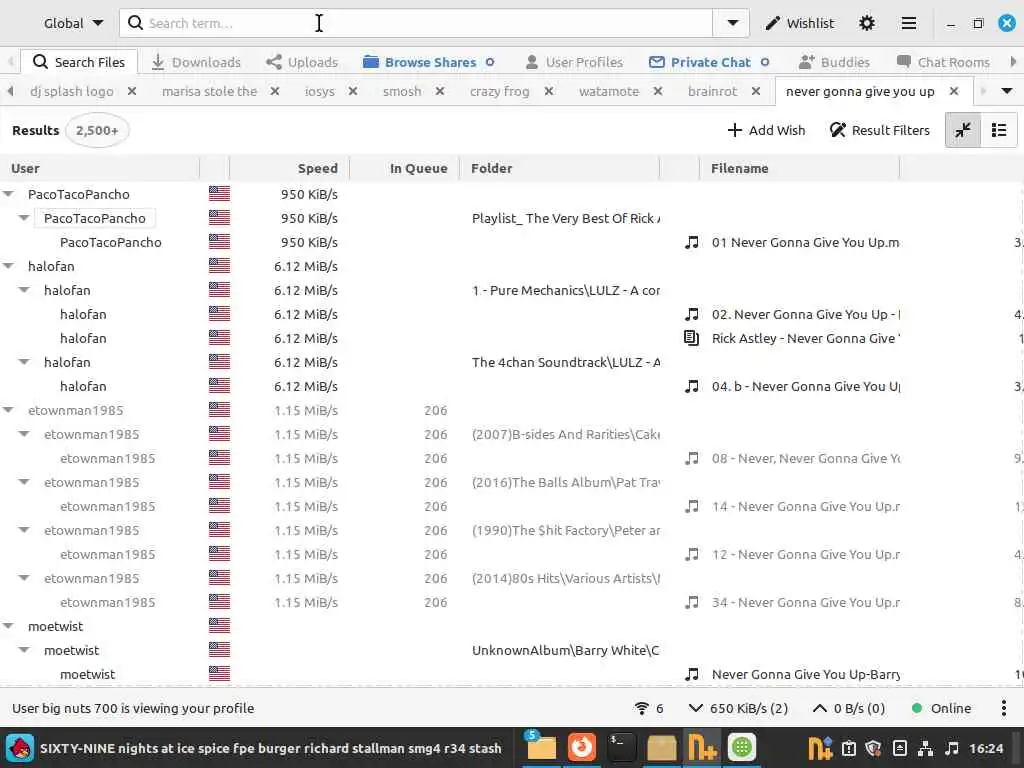Screen dimensions: 1024x768
Task: Sort by the Folder column header
Action: click(560, 168)
